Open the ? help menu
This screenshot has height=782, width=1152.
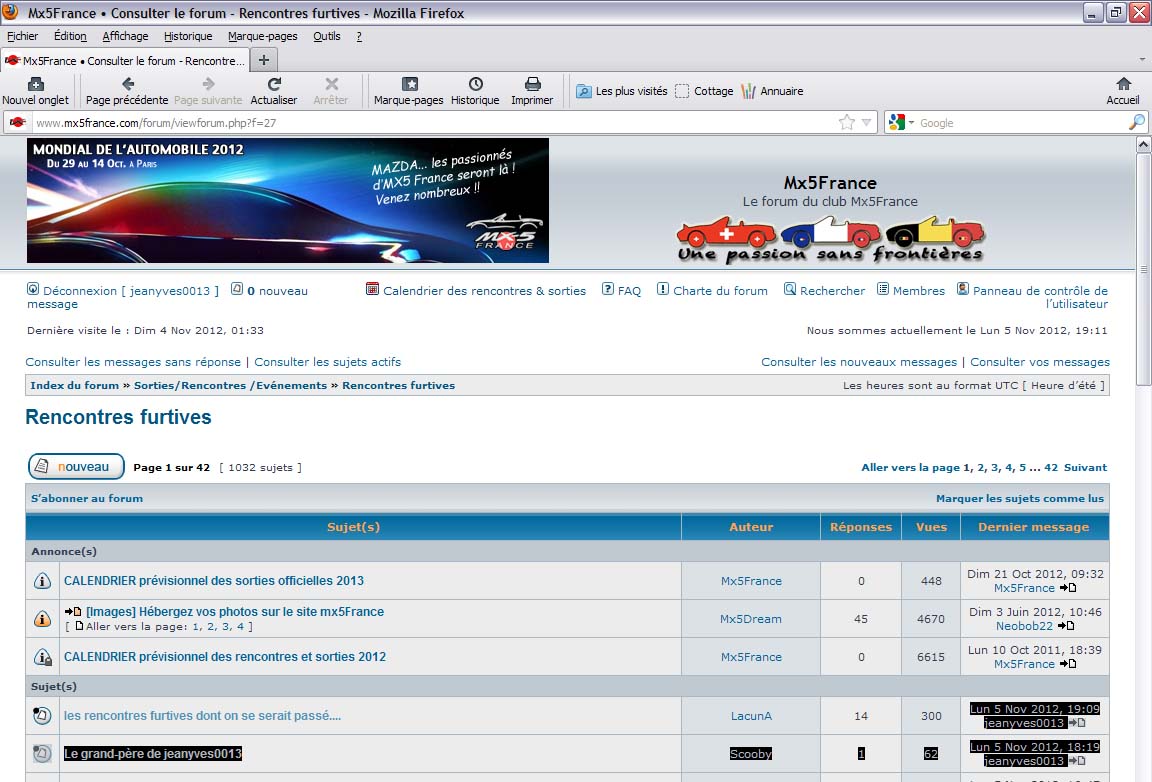359,36
